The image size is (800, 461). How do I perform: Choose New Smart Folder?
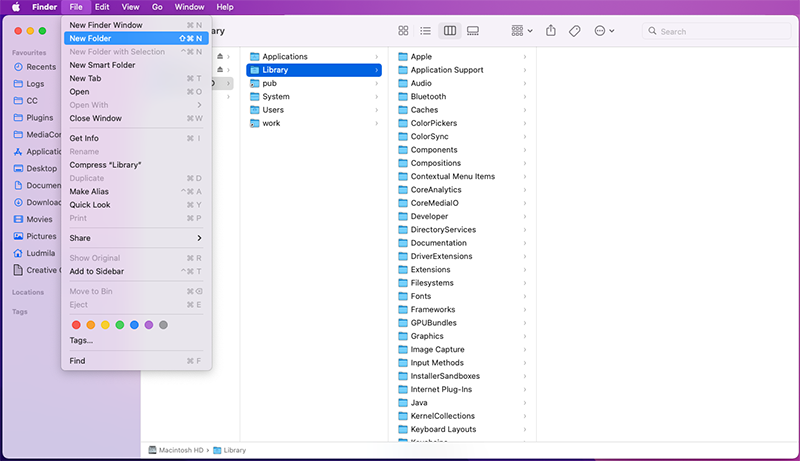pyautogui.click(x=136, y=65)
